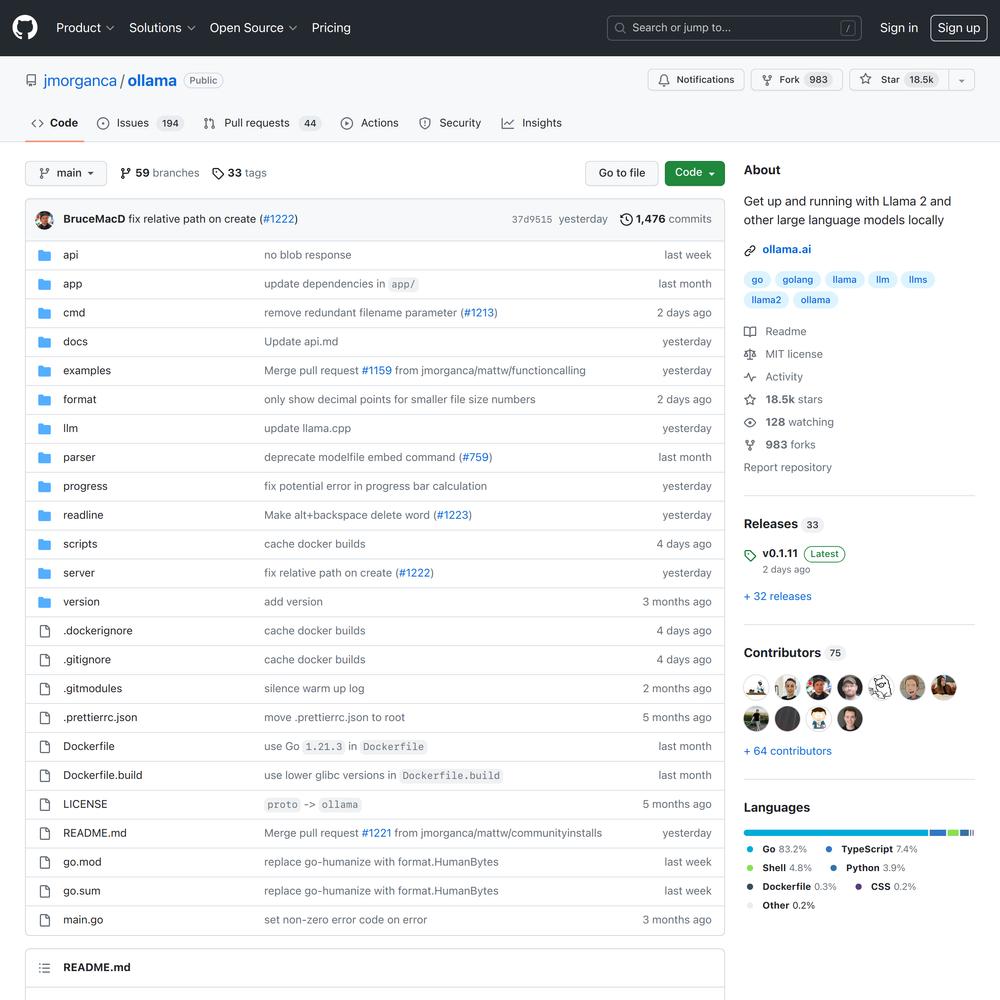Open the examples folder
This screenshot has height=1000, width=1000.
[x=87, y=371]
